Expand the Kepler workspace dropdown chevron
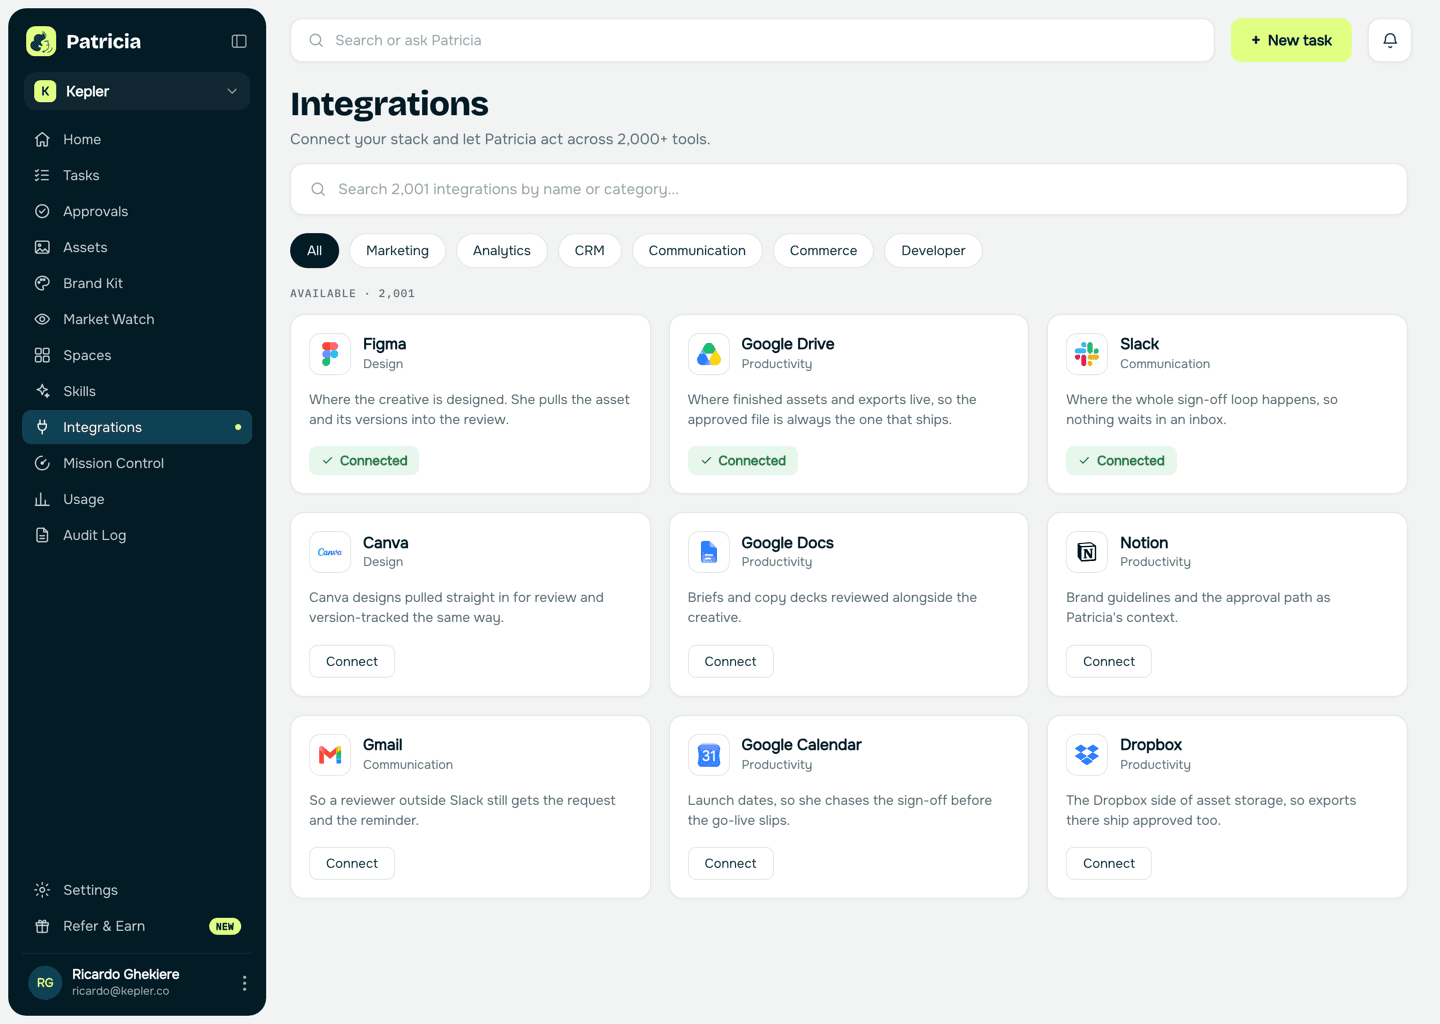The width and height of the screenshot is (1440, 1024). pyautogui.click(x=232, y=91)
